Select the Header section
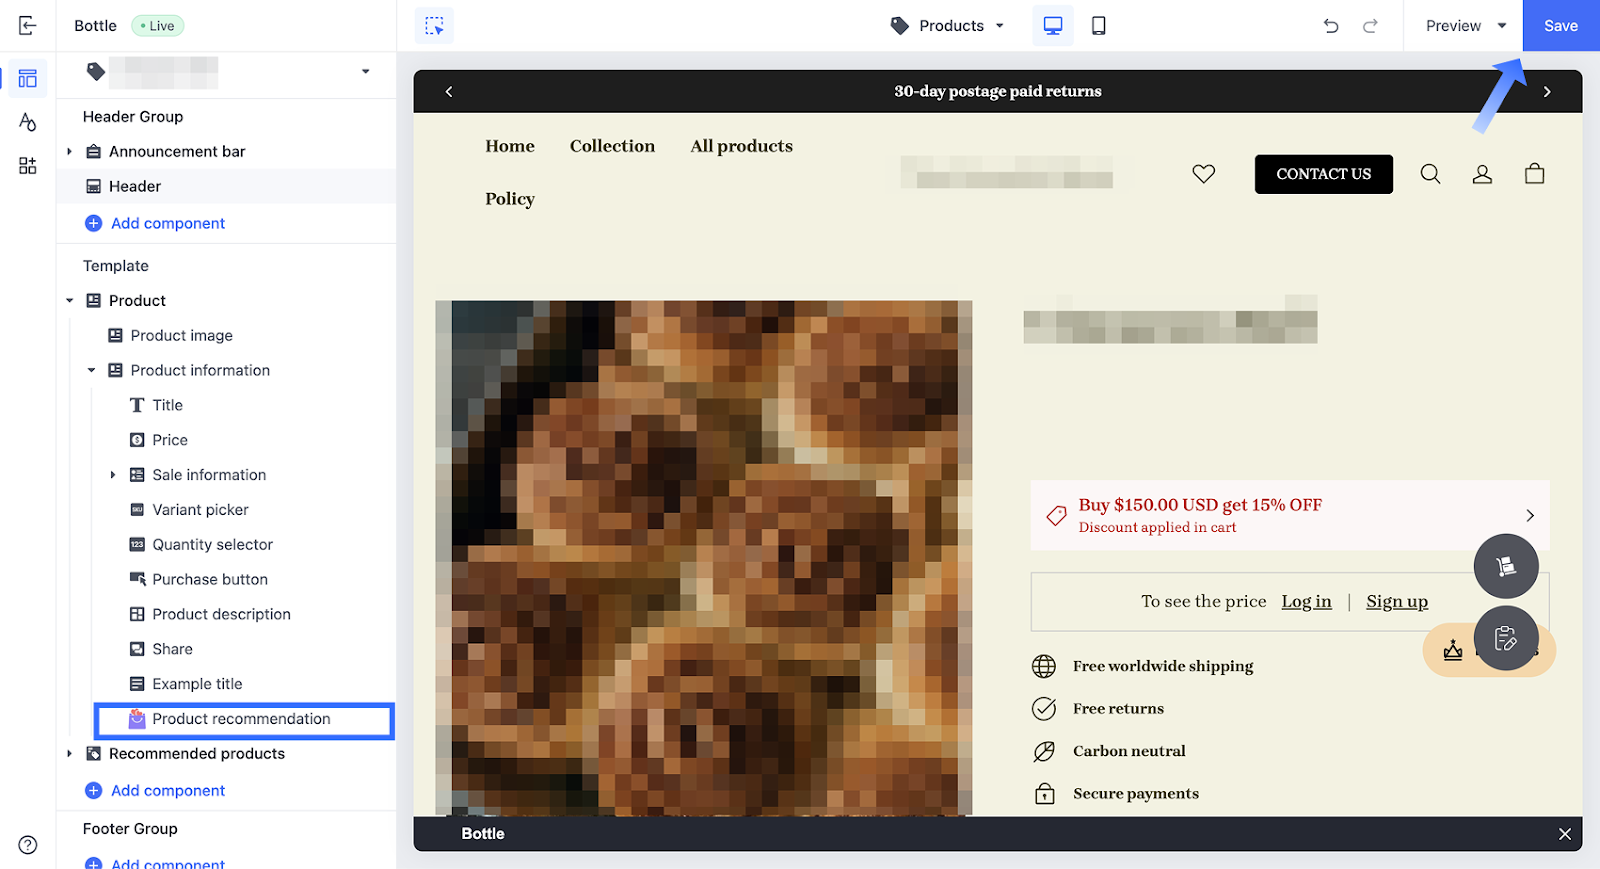This screenshot has height=869, width=1600. click(x=227, y=187)
